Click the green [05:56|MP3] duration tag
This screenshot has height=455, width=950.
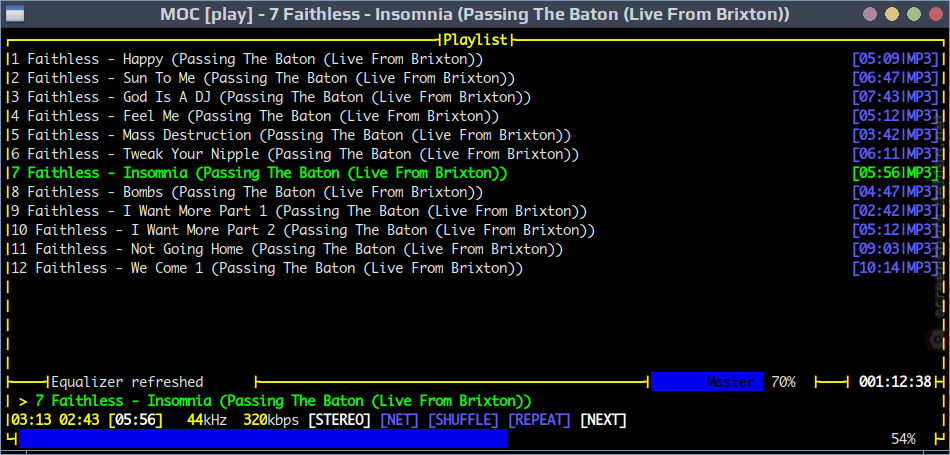(x=895, y=173)
